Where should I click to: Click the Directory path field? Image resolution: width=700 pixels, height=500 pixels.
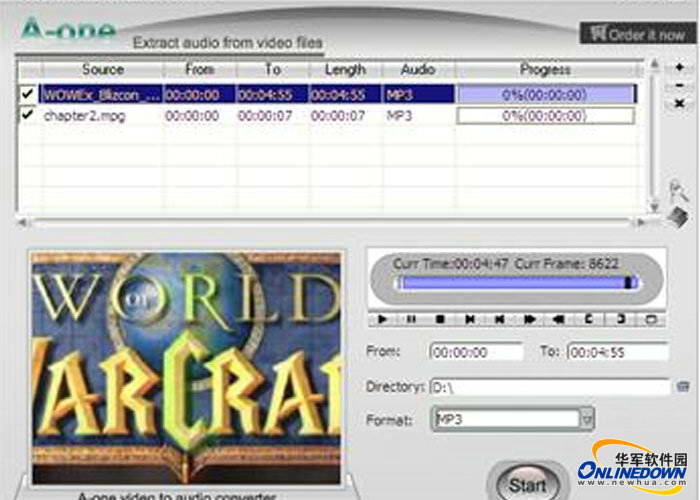(550, 387)
